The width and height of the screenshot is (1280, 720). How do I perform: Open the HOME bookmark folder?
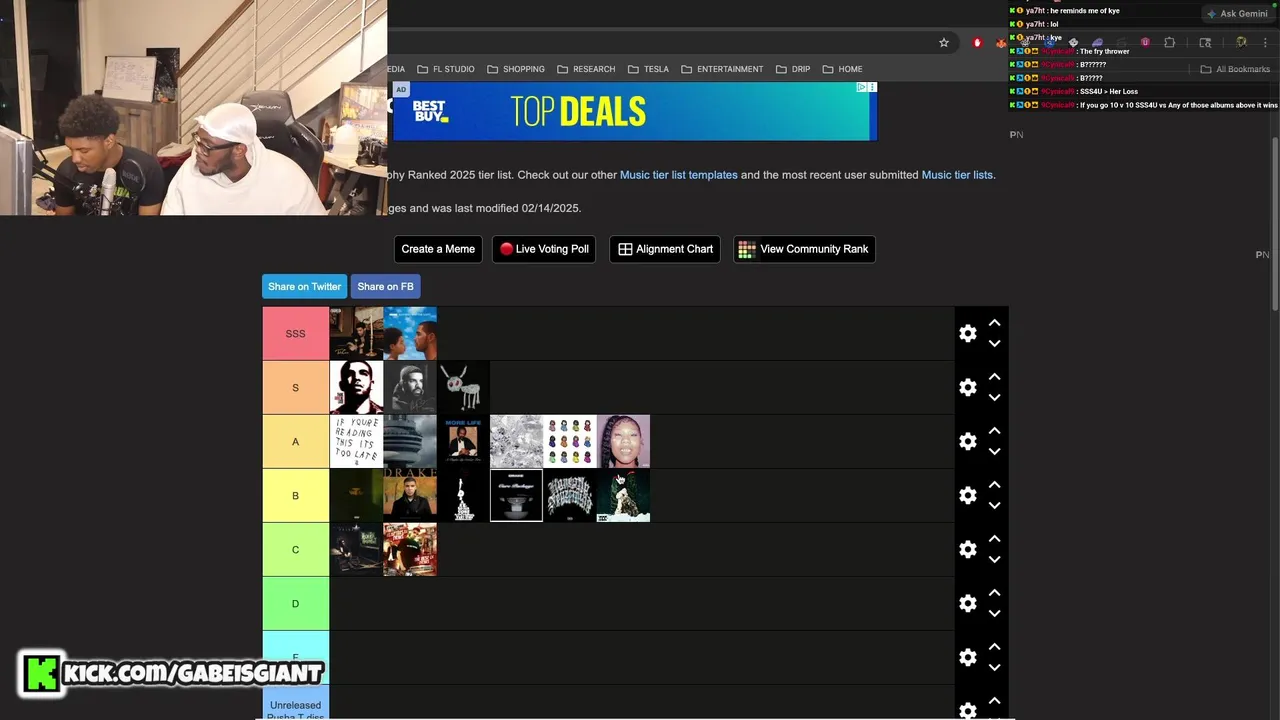[x=842, y=69]
